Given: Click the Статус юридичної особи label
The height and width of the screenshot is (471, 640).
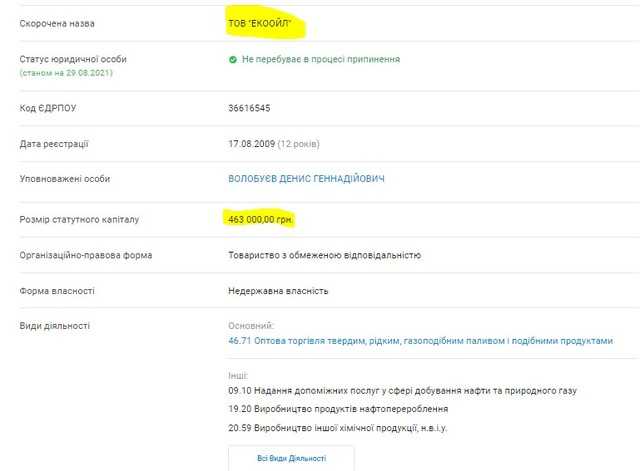Looking at the screenshot, I should (73, 59).
